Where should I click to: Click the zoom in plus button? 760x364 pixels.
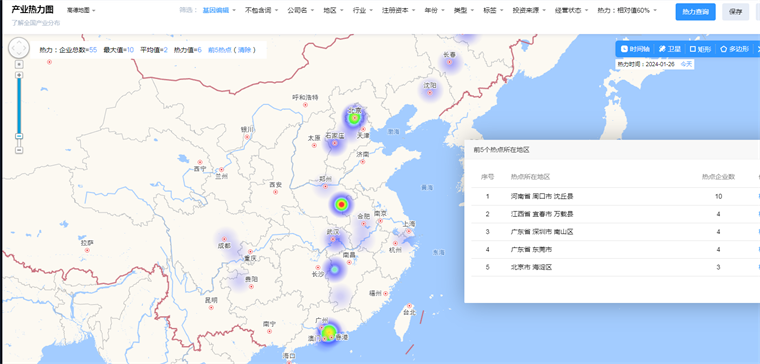pyautogui.click(x=19, y=75)
